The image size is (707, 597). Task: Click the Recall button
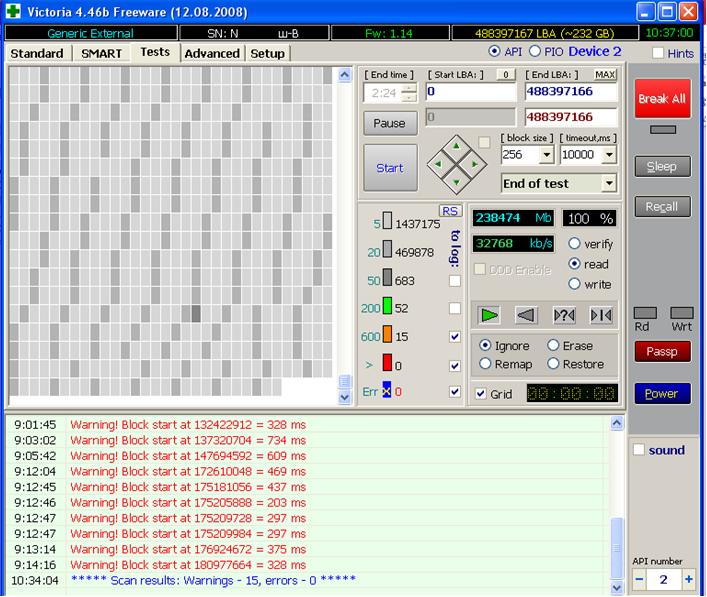[x=662, y=207]
